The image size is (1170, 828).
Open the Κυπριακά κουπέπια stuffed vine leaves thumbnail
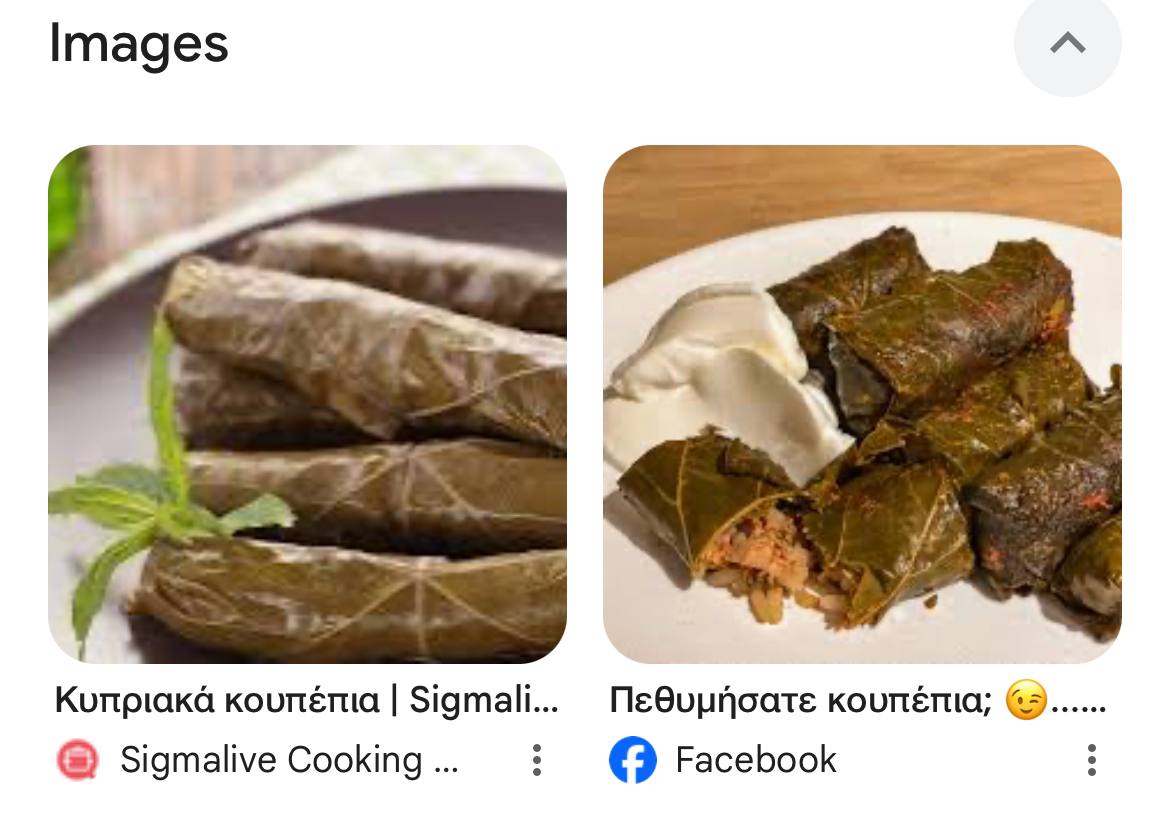(307, 404)
